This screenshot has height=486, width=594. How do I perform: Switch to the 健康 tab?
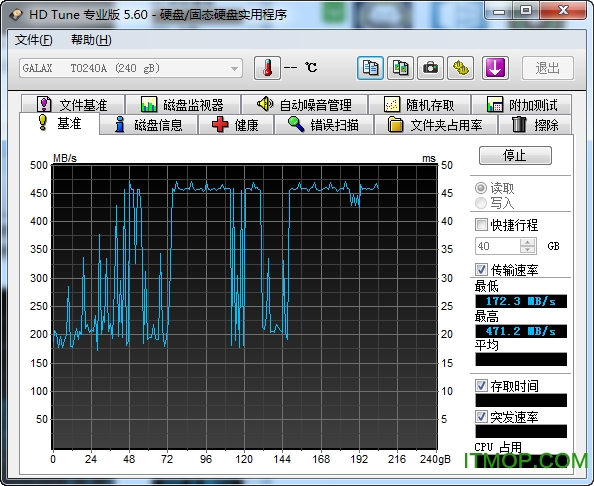236,125
